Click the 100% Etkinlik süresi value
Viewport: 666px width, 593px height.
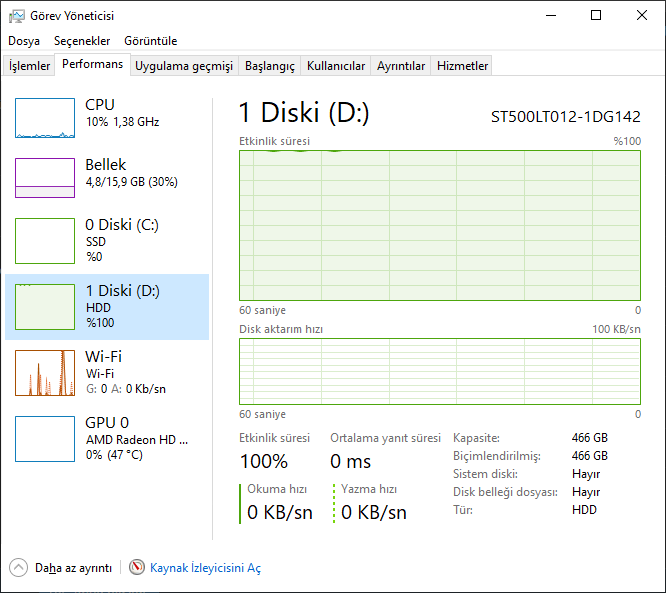(x=264, y=461)
